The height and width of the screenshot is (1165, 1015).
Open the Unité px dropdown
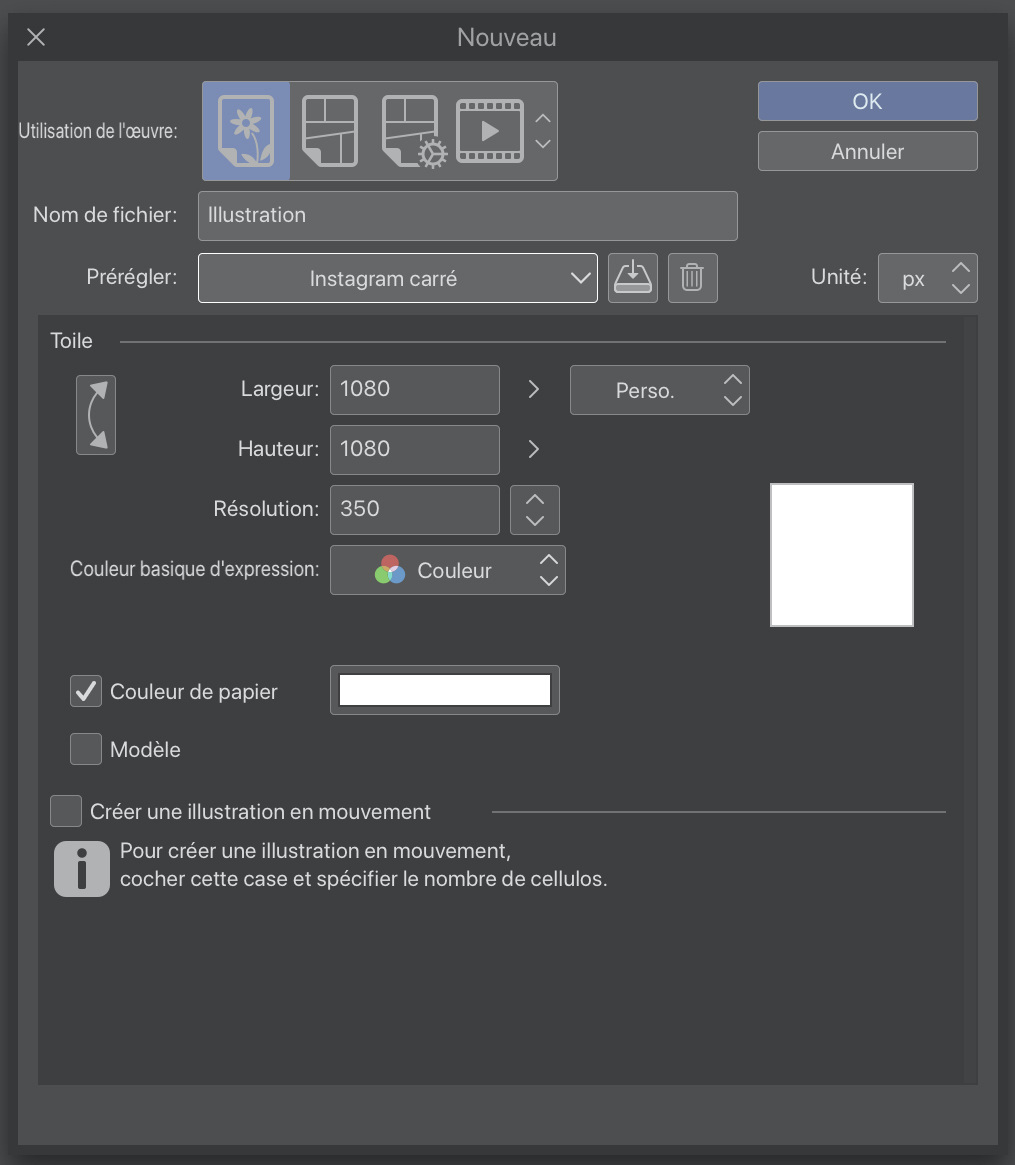coord(927,278)
